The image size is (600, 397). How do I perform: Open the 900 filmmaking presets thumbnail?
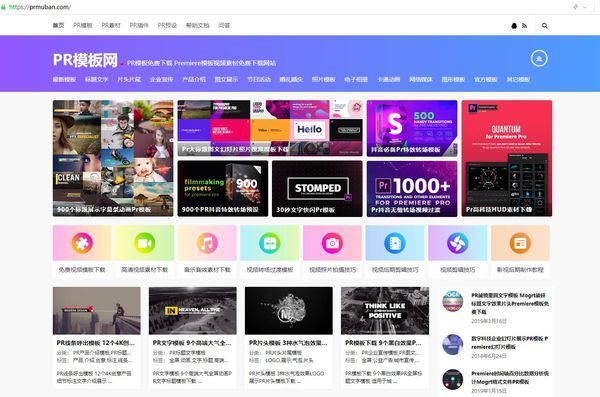[x=223, y=189]
